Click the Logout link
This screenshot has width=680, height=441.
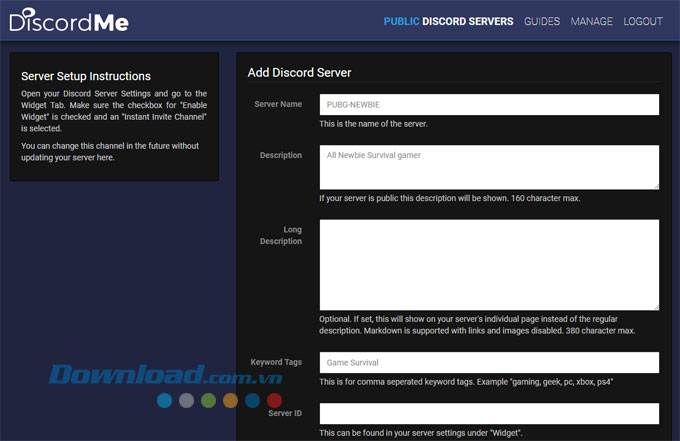point(643,21)
